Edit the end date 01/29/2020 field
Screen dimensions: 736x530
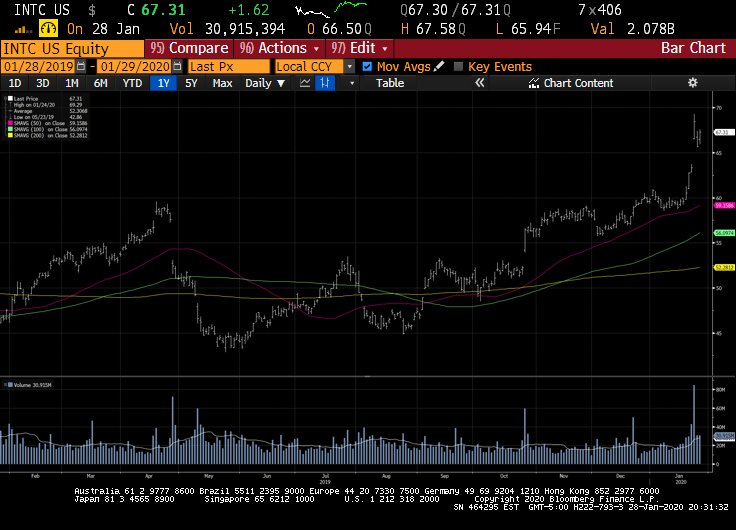(135, 66)
